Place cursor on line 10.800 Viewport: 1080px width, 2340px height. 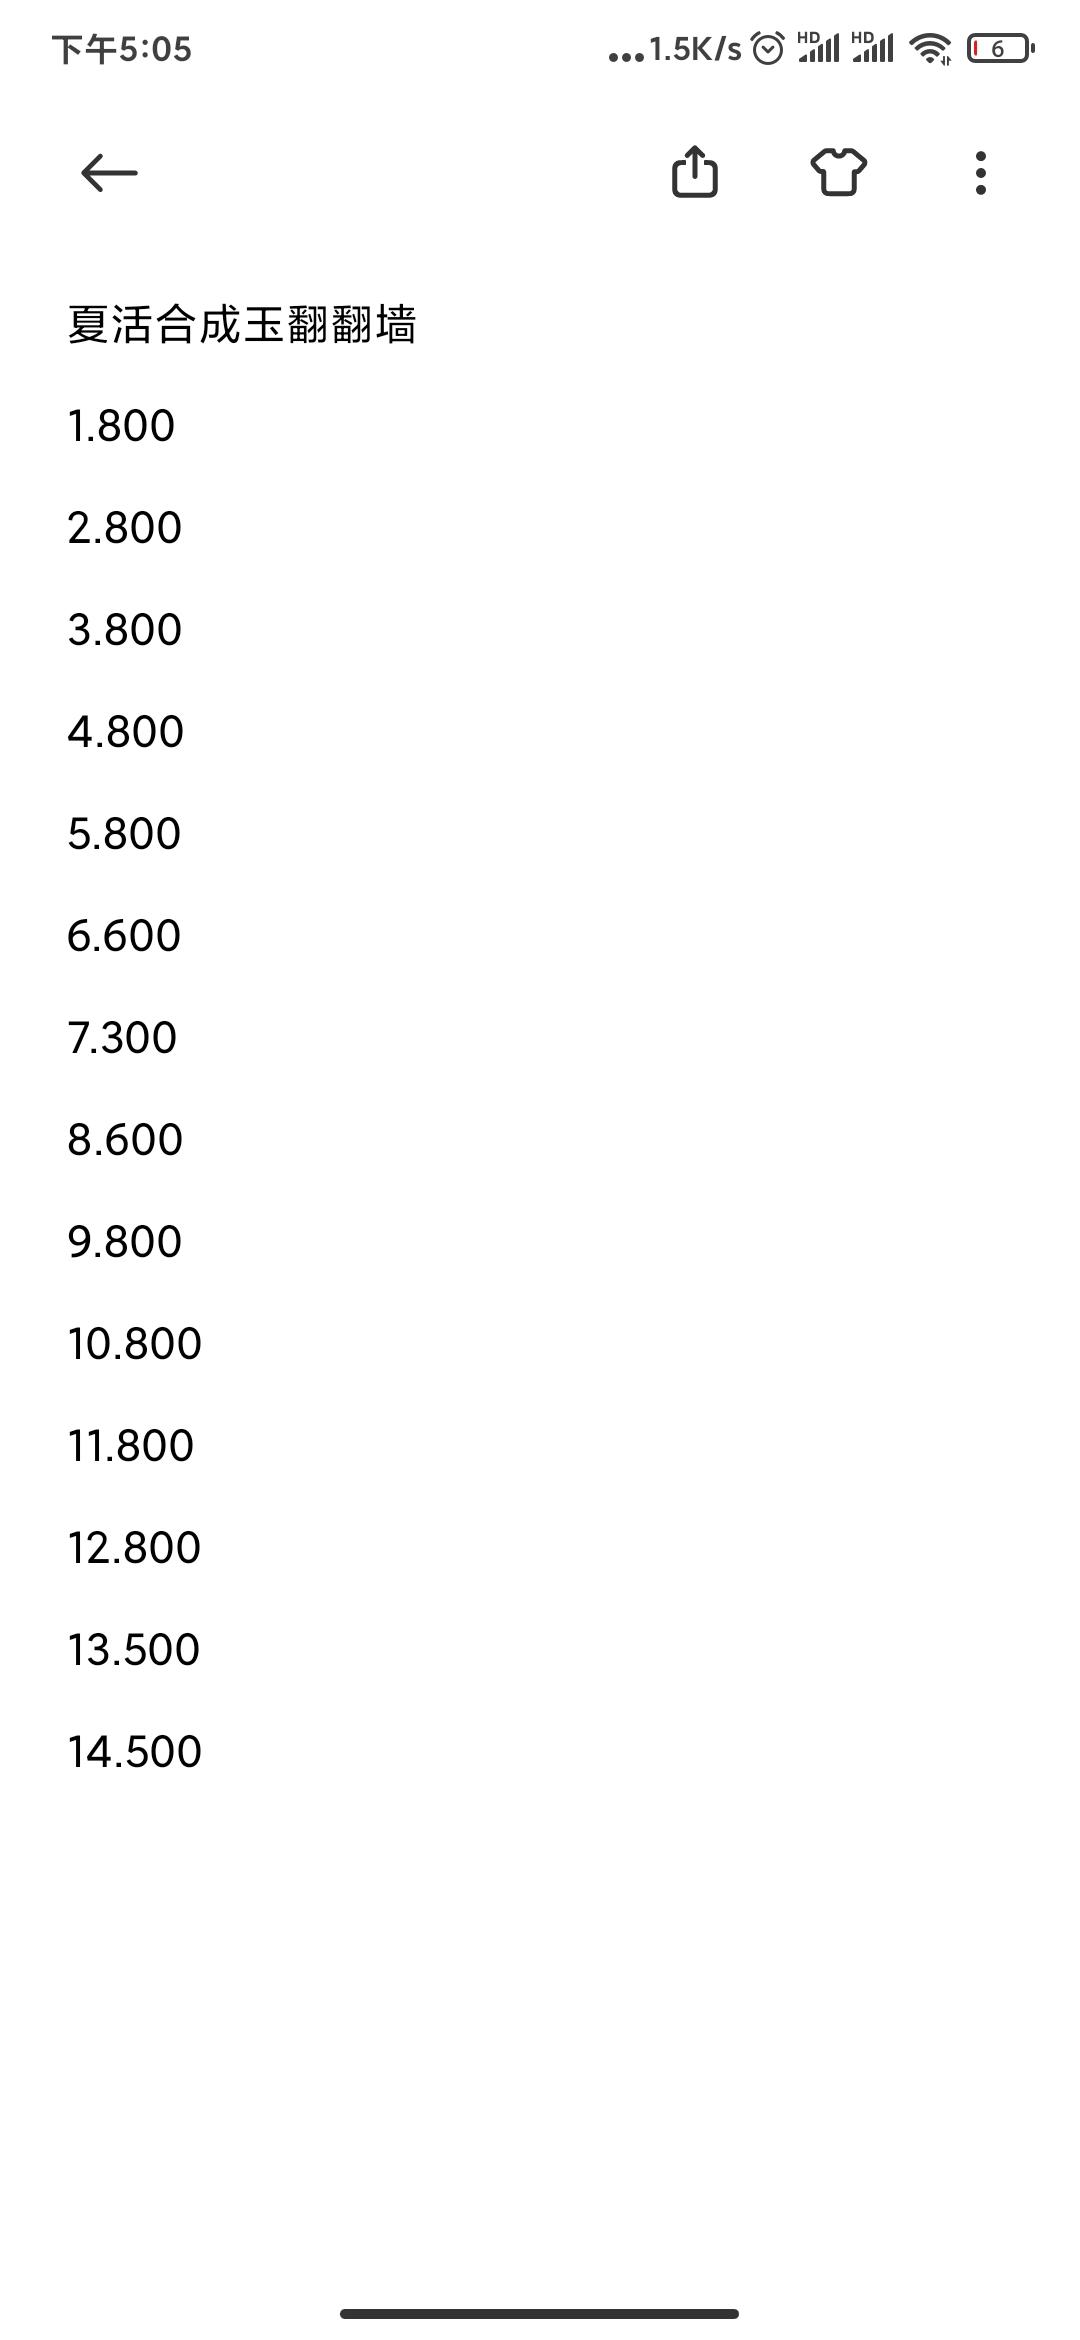tap(135, 1344)
